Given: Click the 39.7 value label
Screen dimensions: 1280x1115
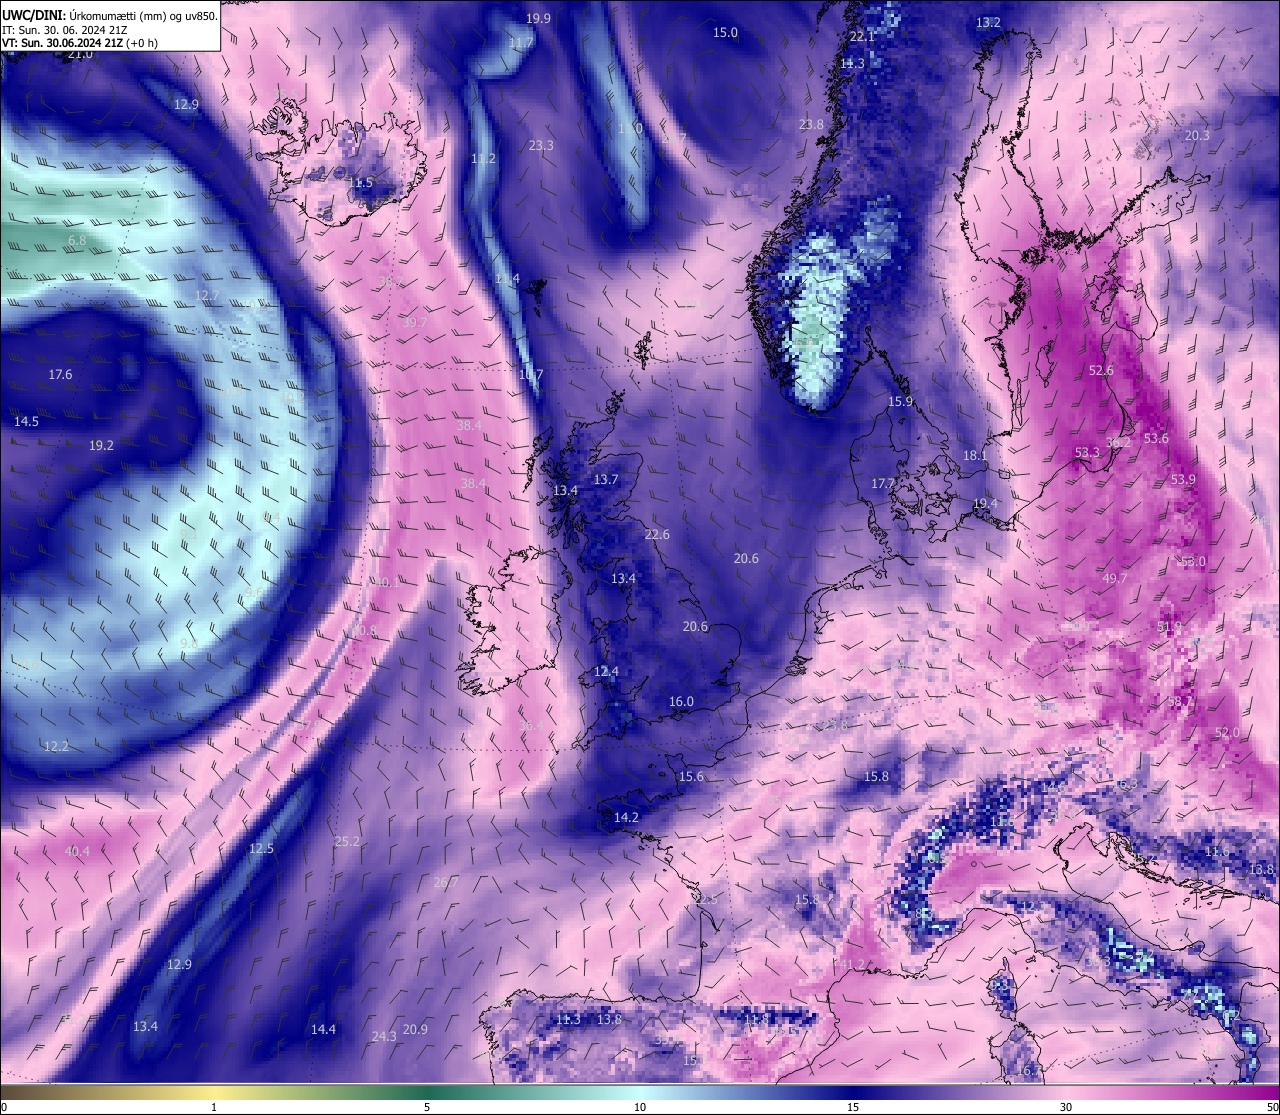Looking at the screenshot, I should (415, 323).
